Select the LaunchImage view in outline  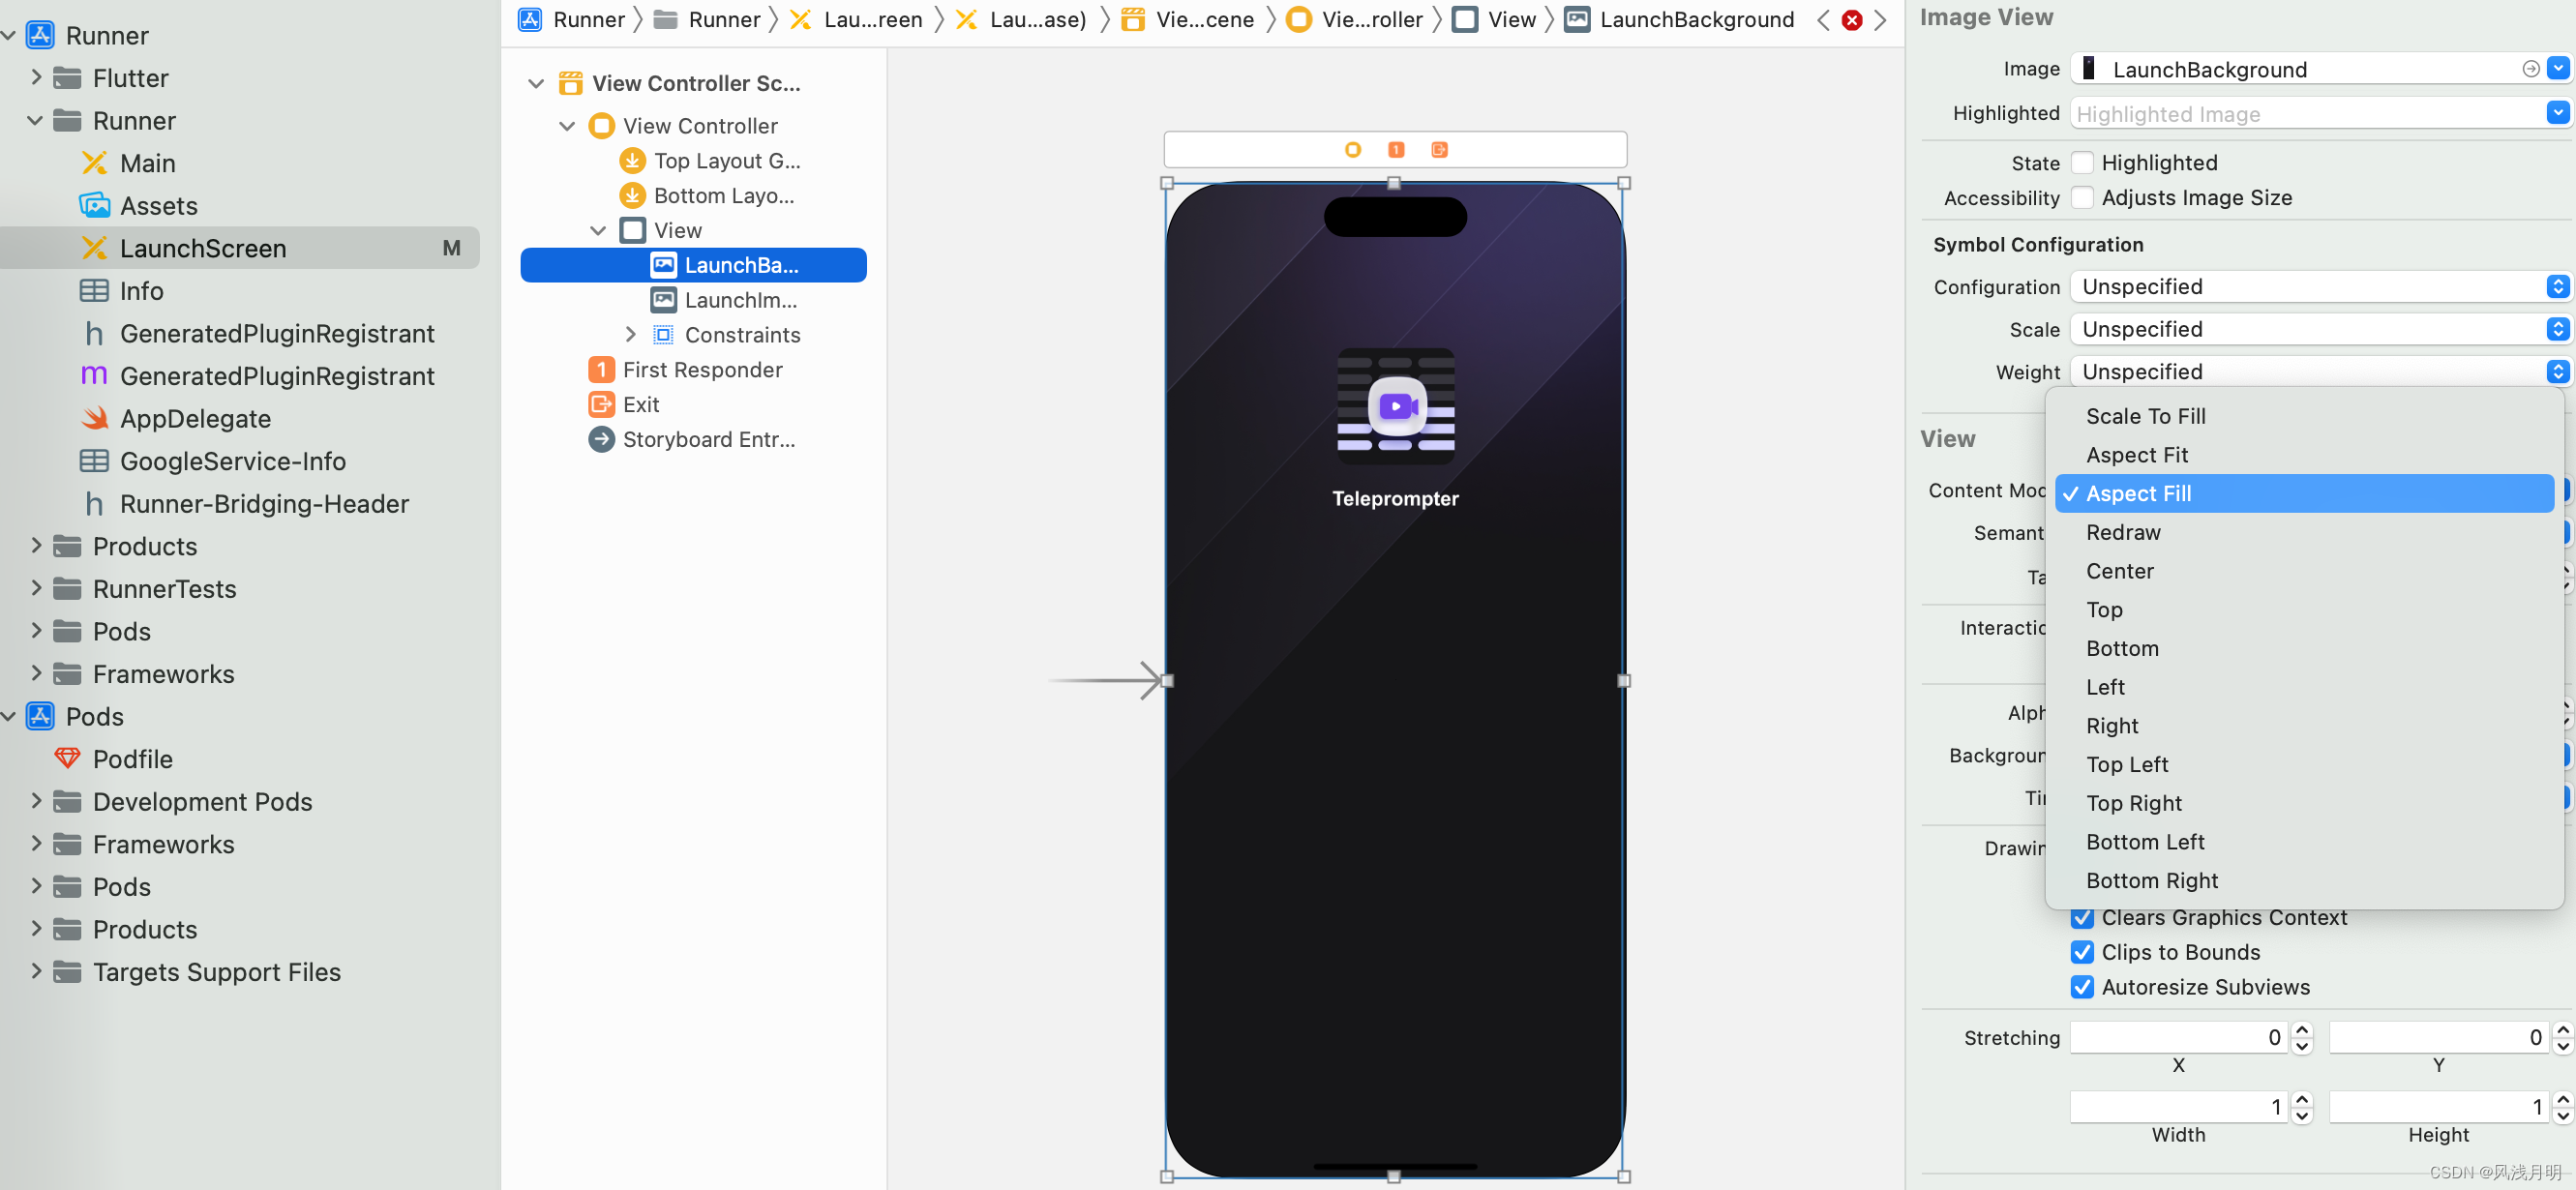(x=739, y=300)
